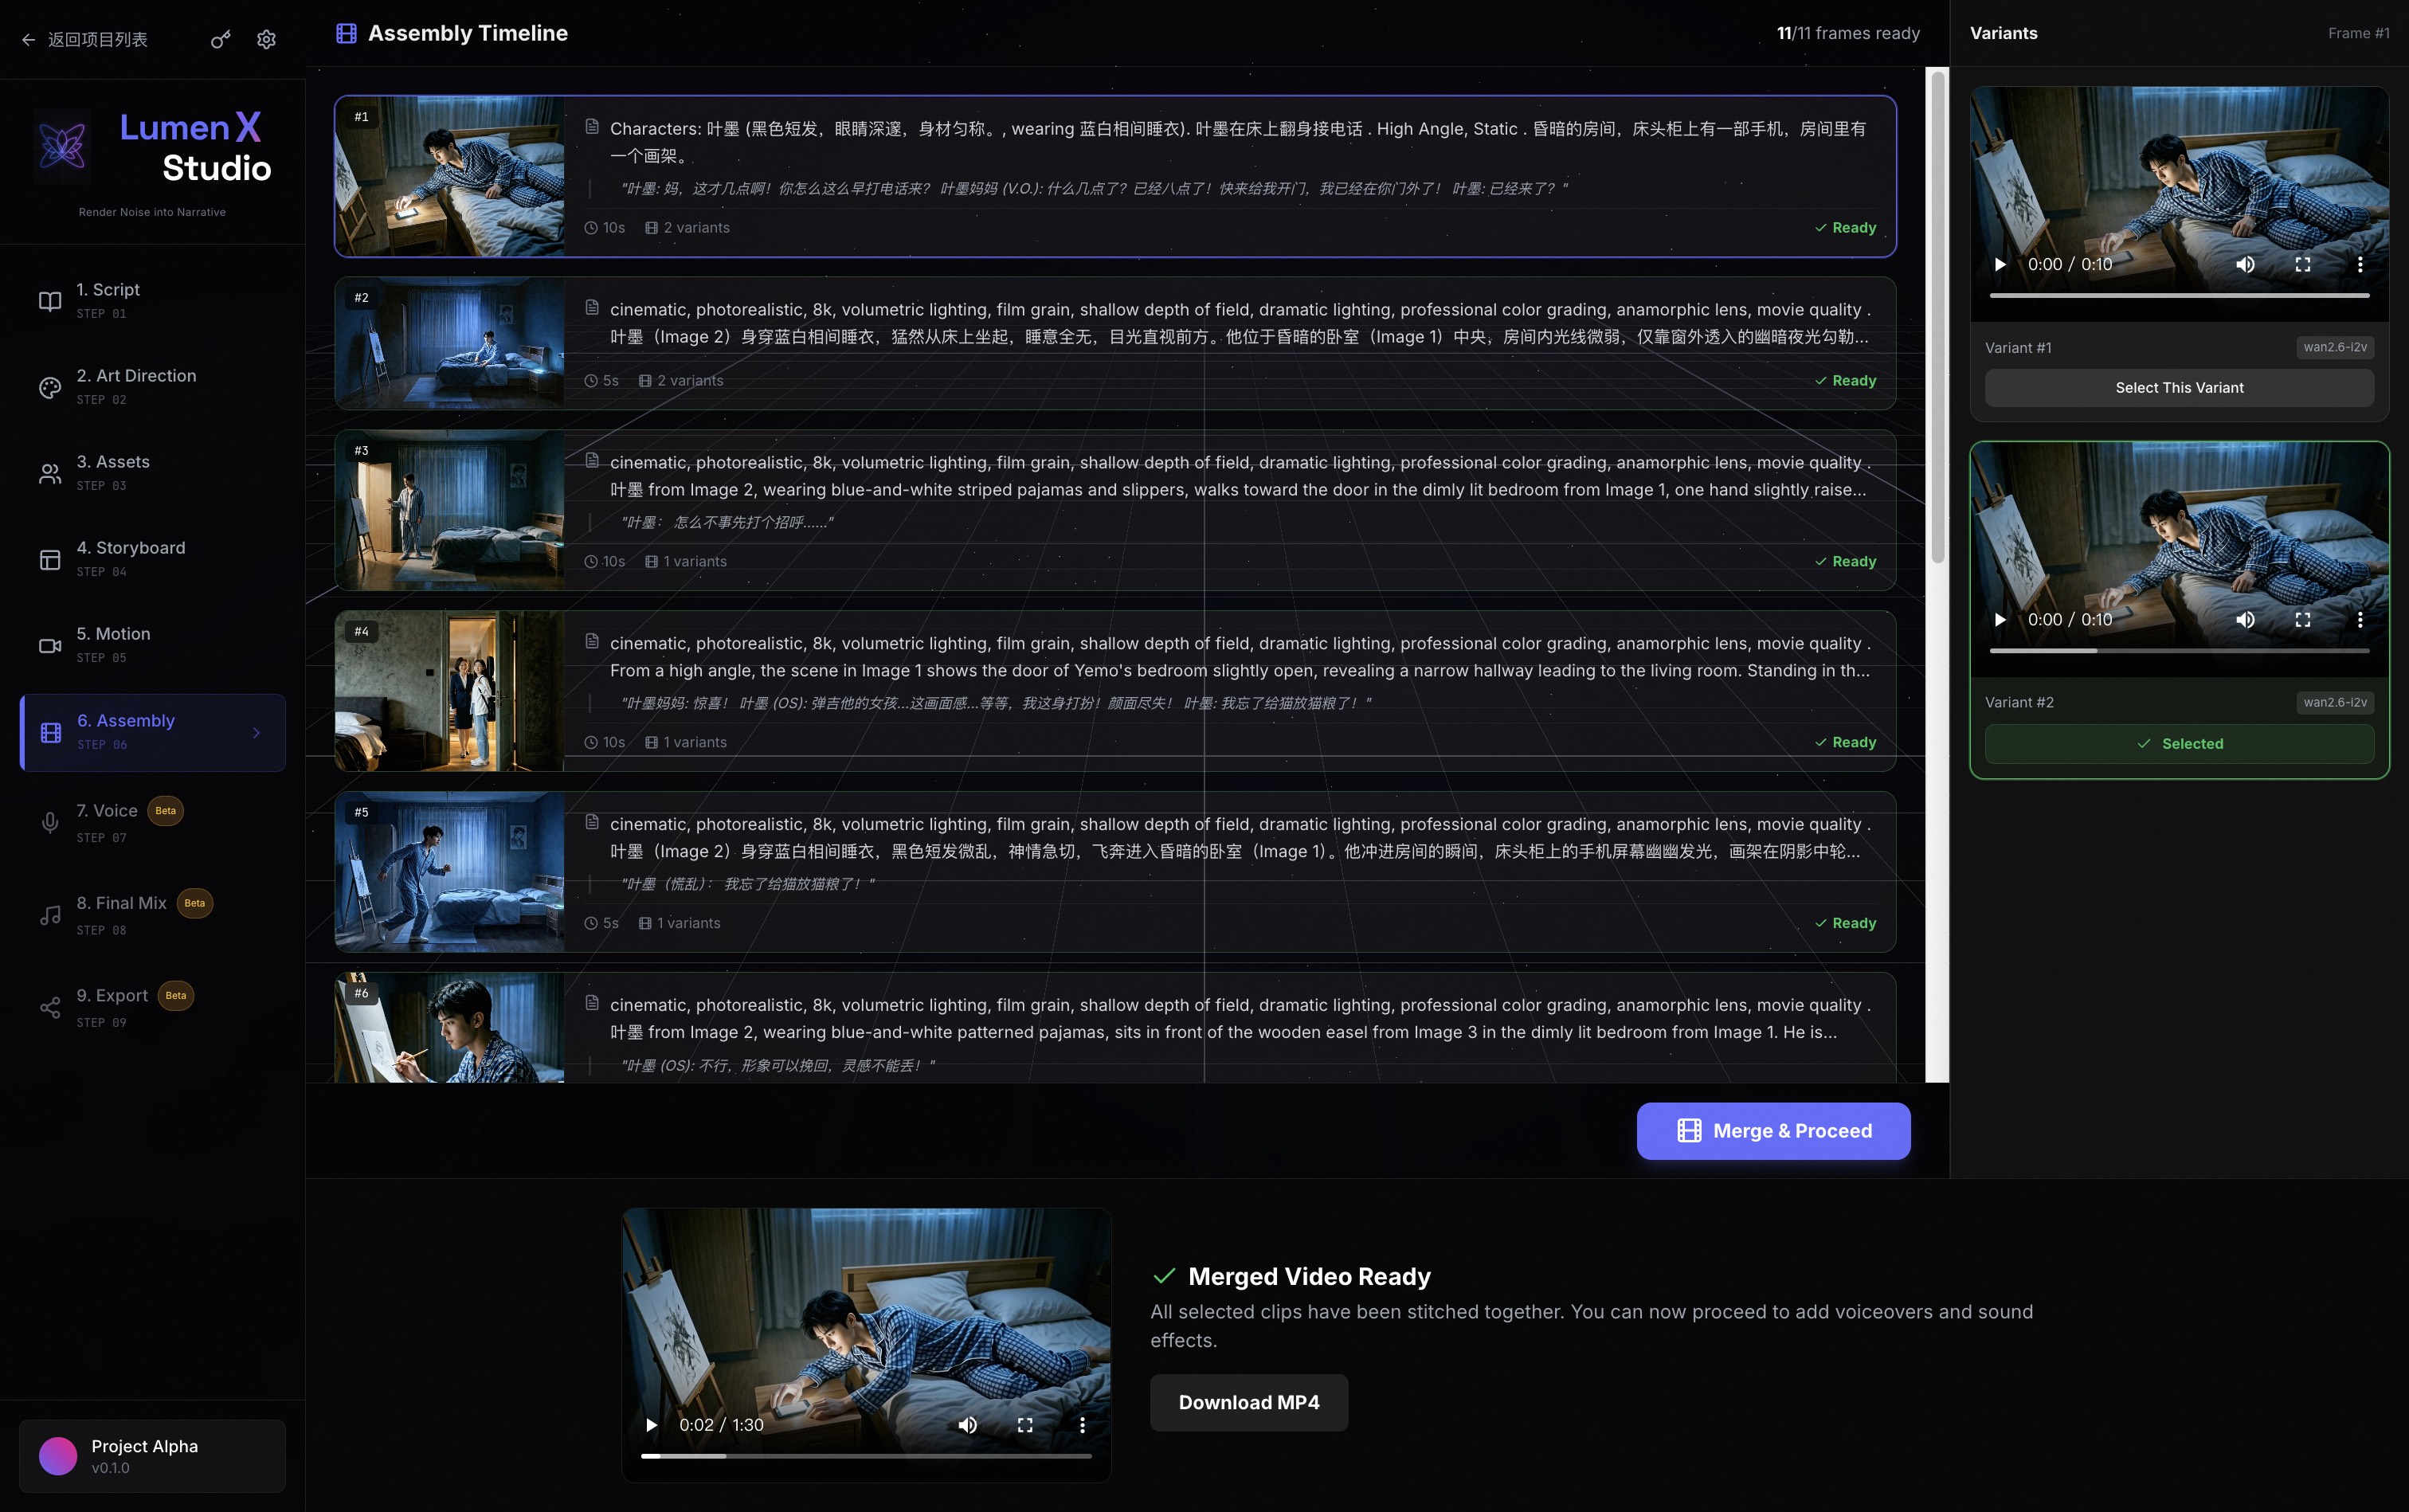The width and height of the screenshot is (2409, 1512).
Task: Go to 4. Storyboard step
Action: [x=152, y=558]
